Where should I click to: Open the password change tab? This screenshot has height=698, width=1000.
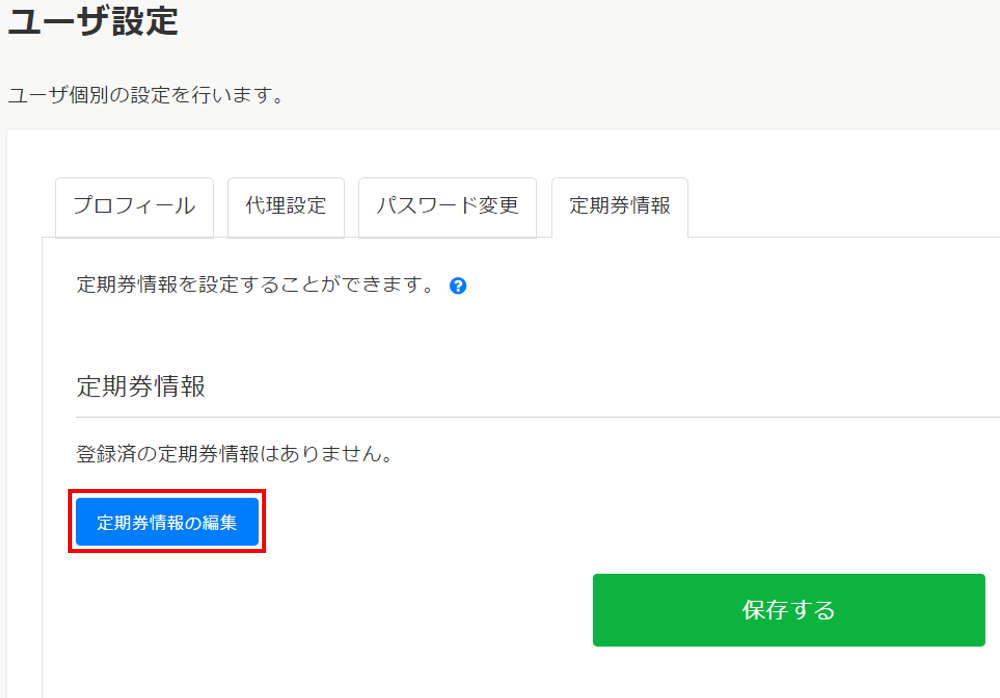pos(447,207)
